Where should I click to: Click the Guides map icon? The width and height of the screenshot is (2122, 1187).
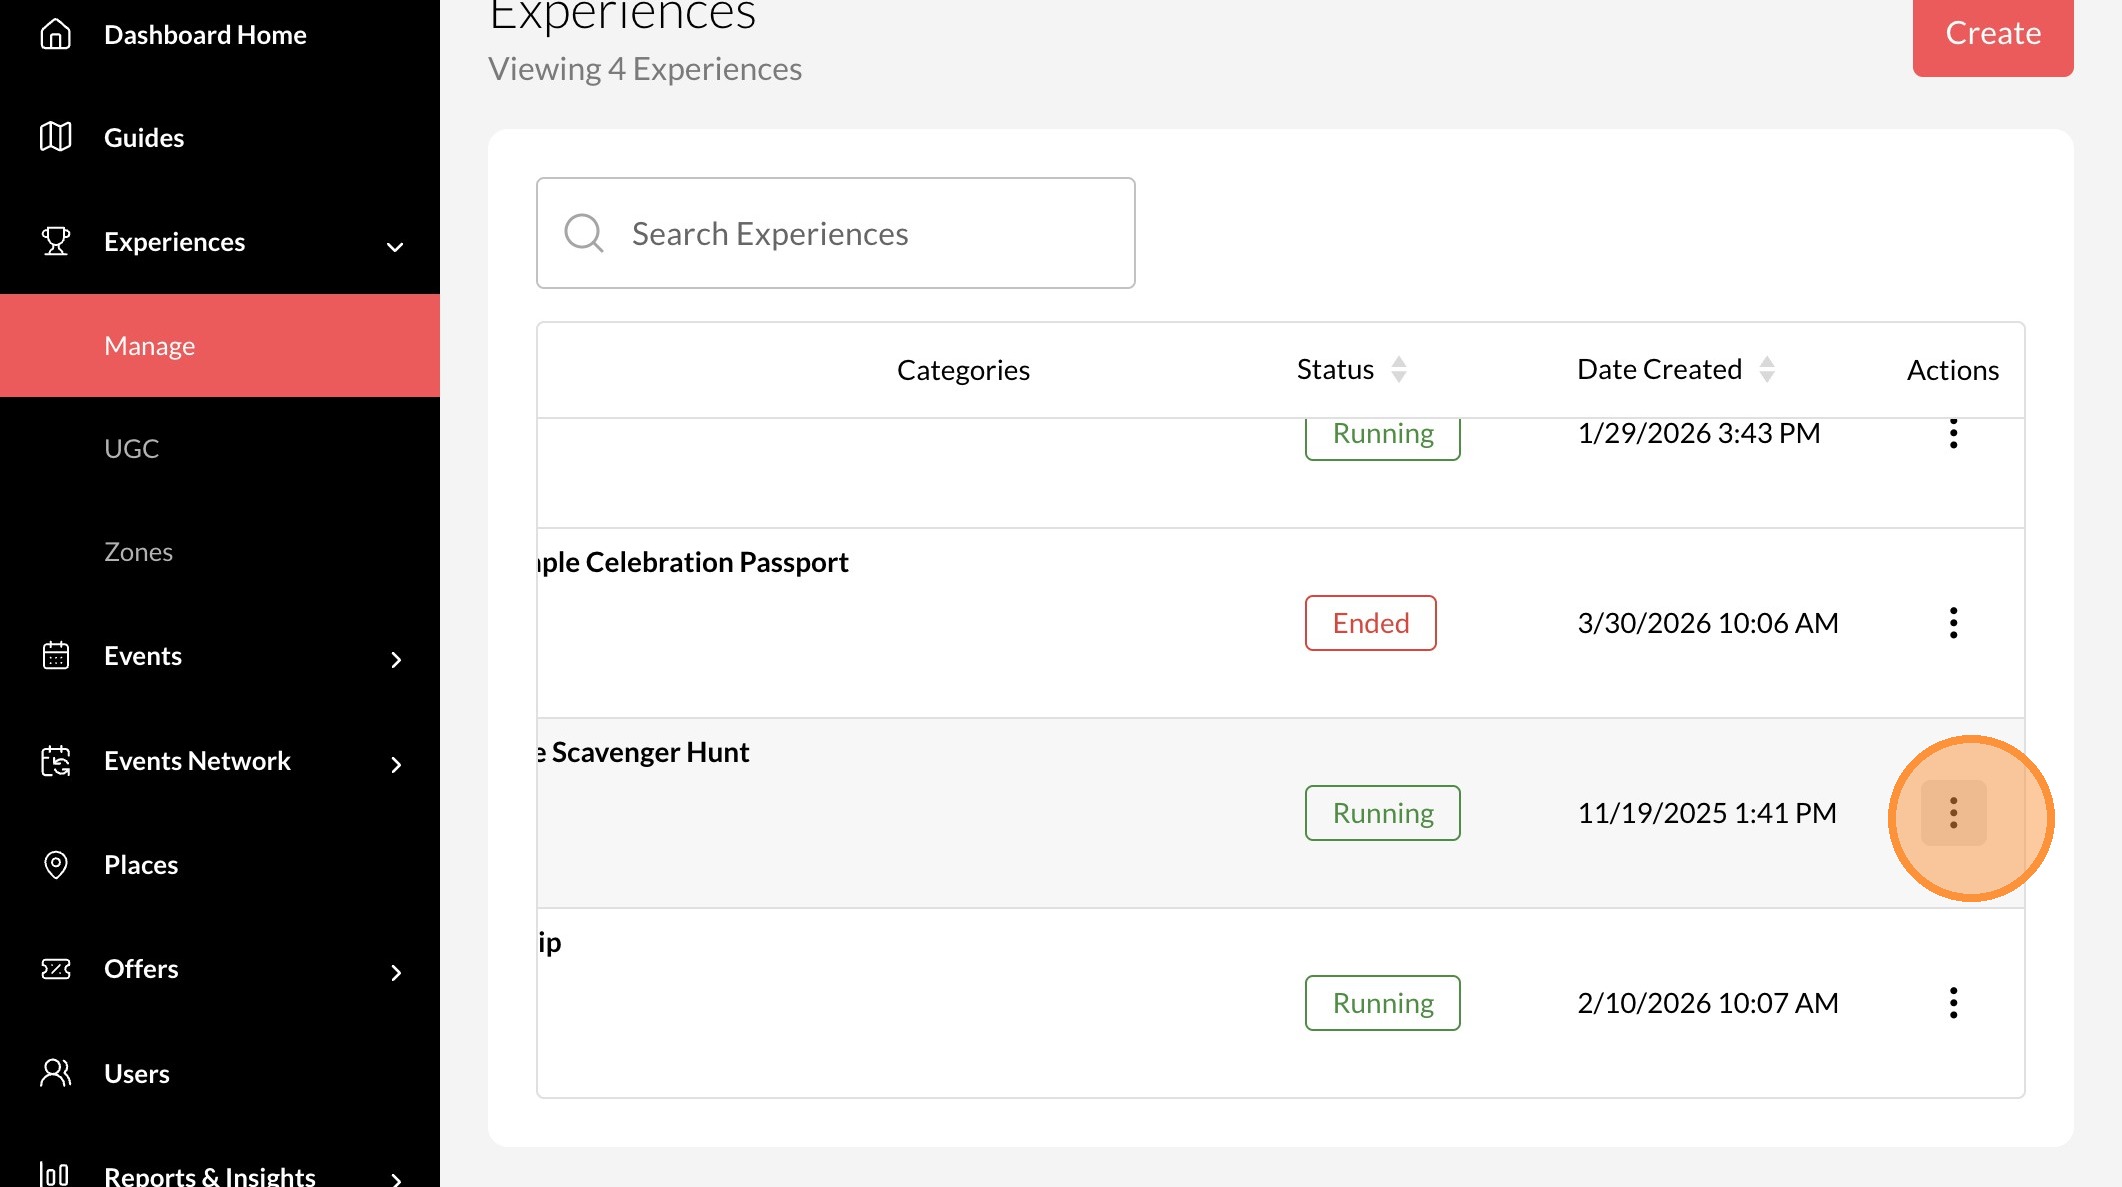coord(56,137)
